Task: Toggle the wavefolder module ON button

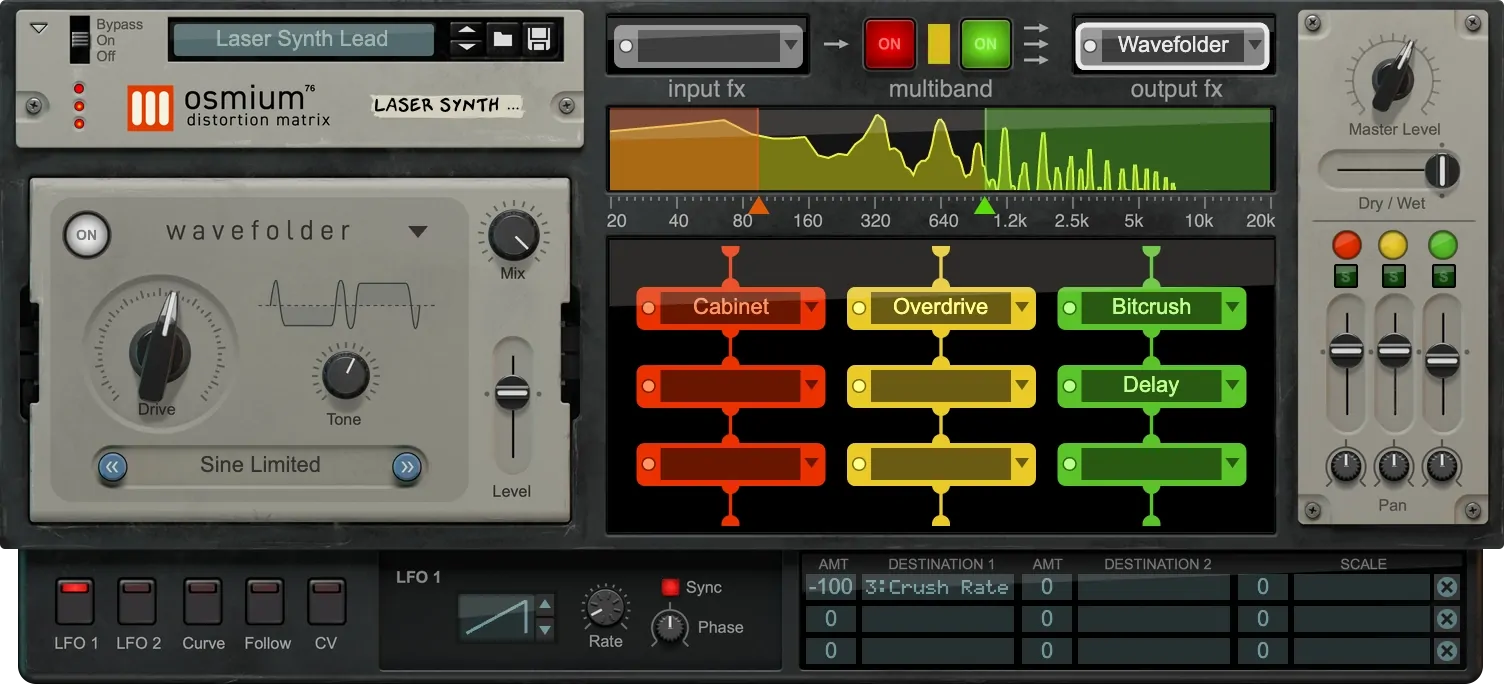Action: click(x=87, y=236)
